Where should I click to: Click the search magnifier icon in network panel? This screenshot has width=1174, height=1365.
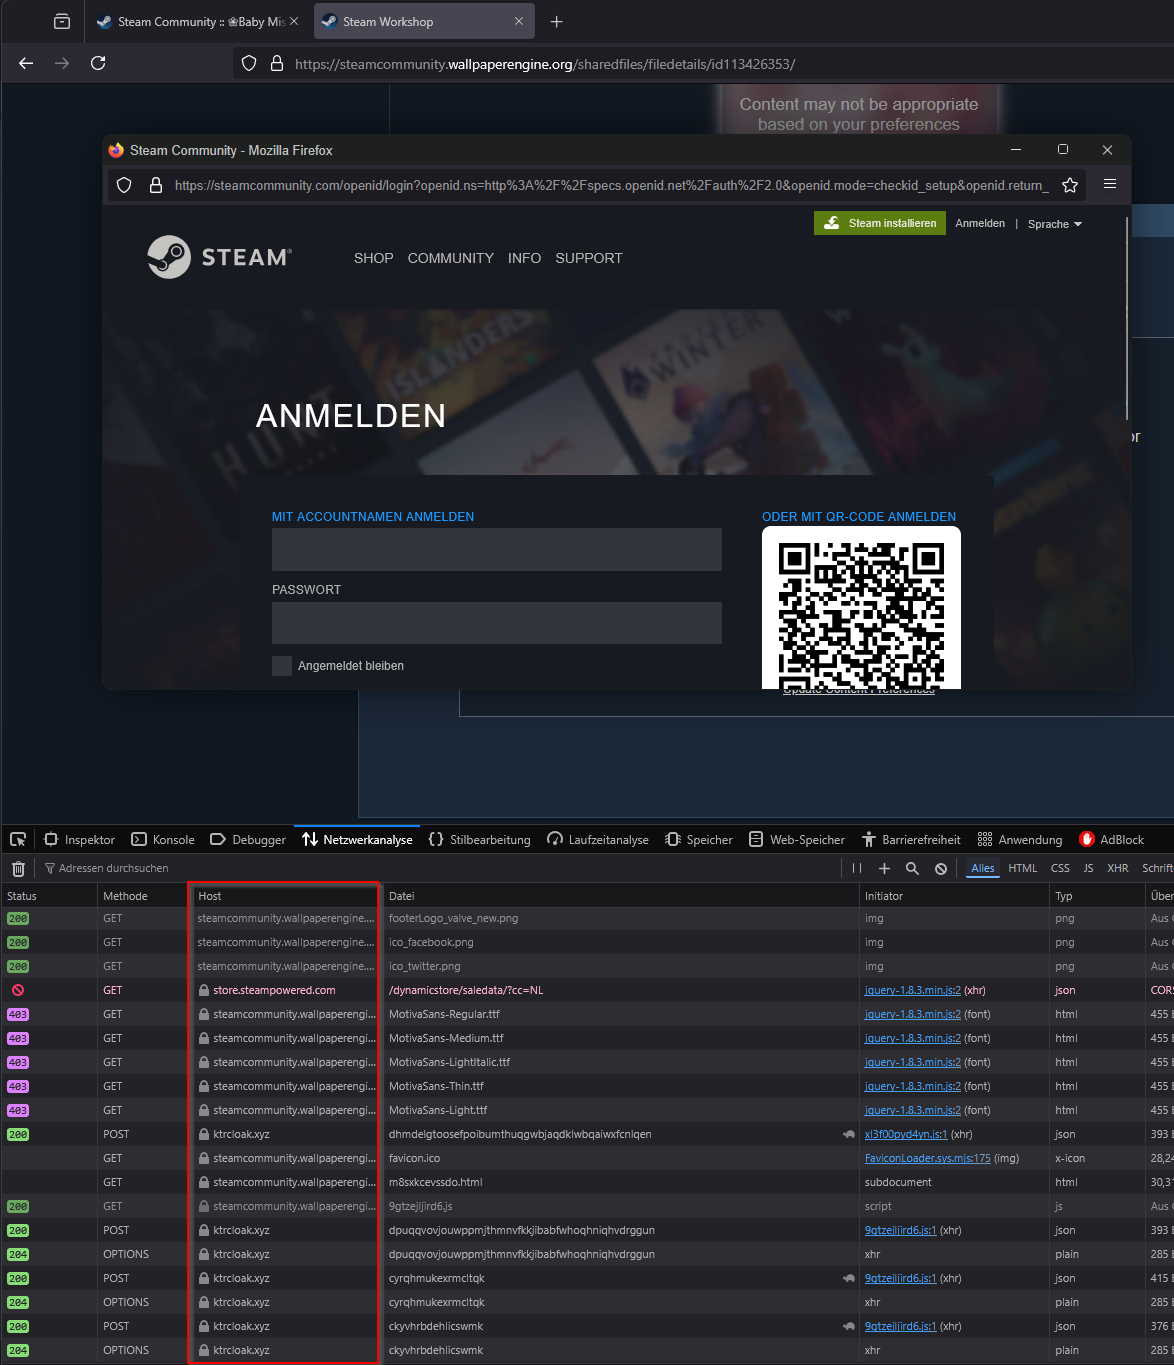point(912,869)
